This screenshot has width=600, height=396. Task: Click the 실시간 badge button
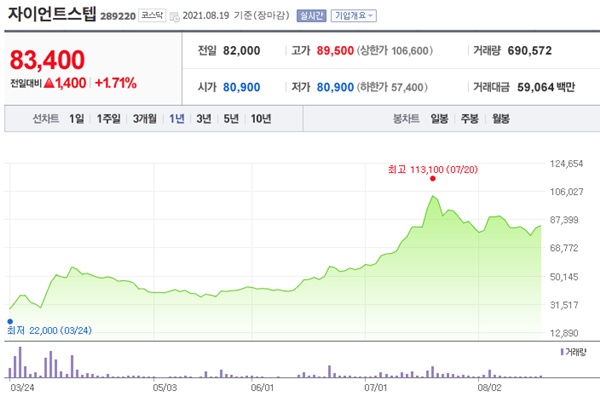(x=311, y=16)
